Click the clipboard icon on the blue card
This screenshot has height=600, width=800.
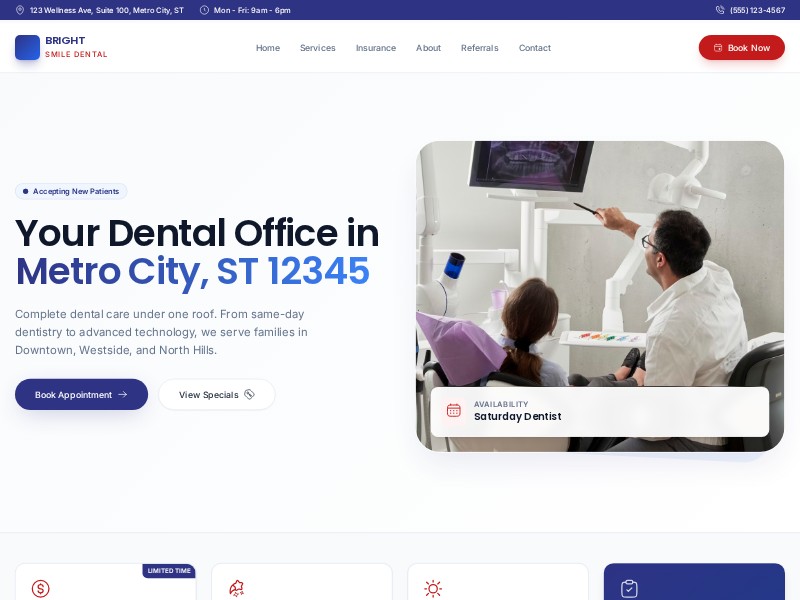coord(629,589)
